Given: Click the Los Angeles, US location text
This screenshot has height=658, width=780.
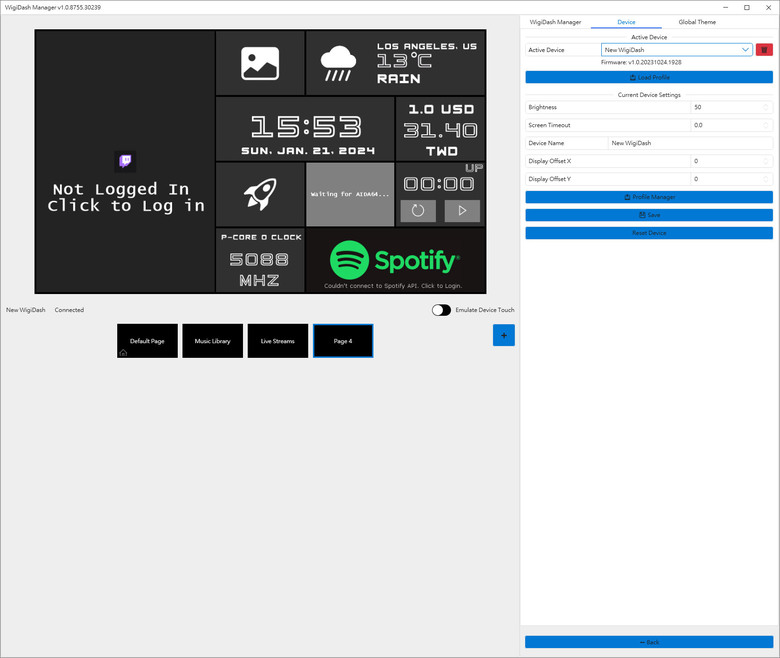Looking at the screenshot, I should [x=427, y=46].
